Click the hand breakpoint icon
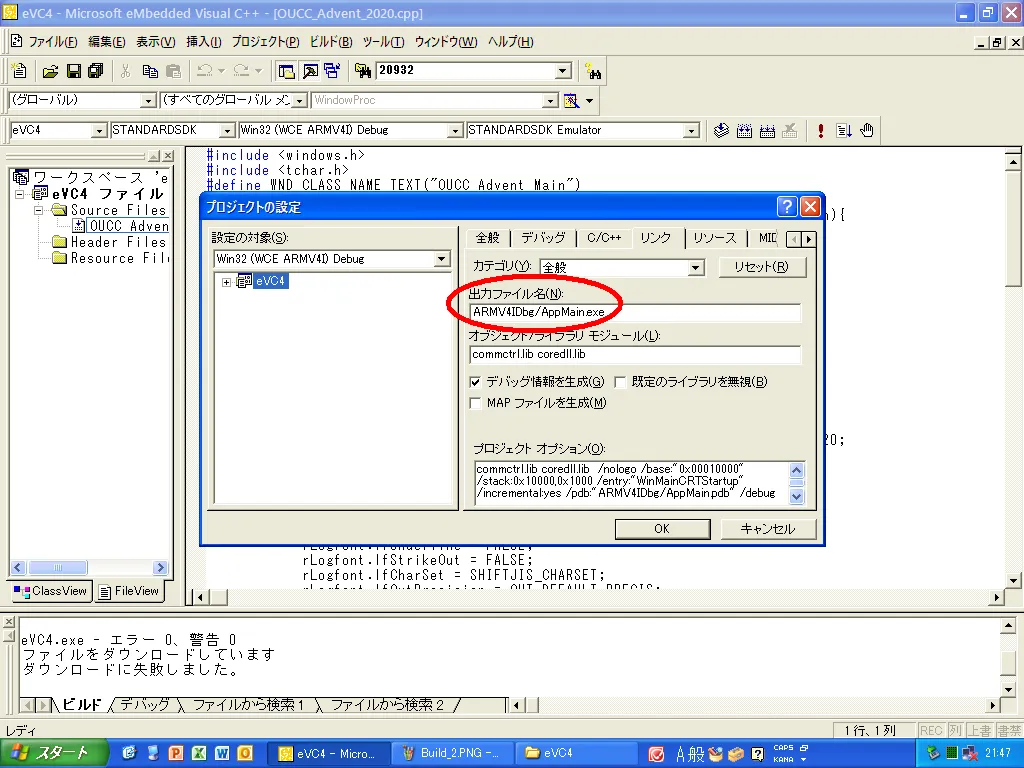The height and width of the screenshot is (768, 1024). [867, 131]
